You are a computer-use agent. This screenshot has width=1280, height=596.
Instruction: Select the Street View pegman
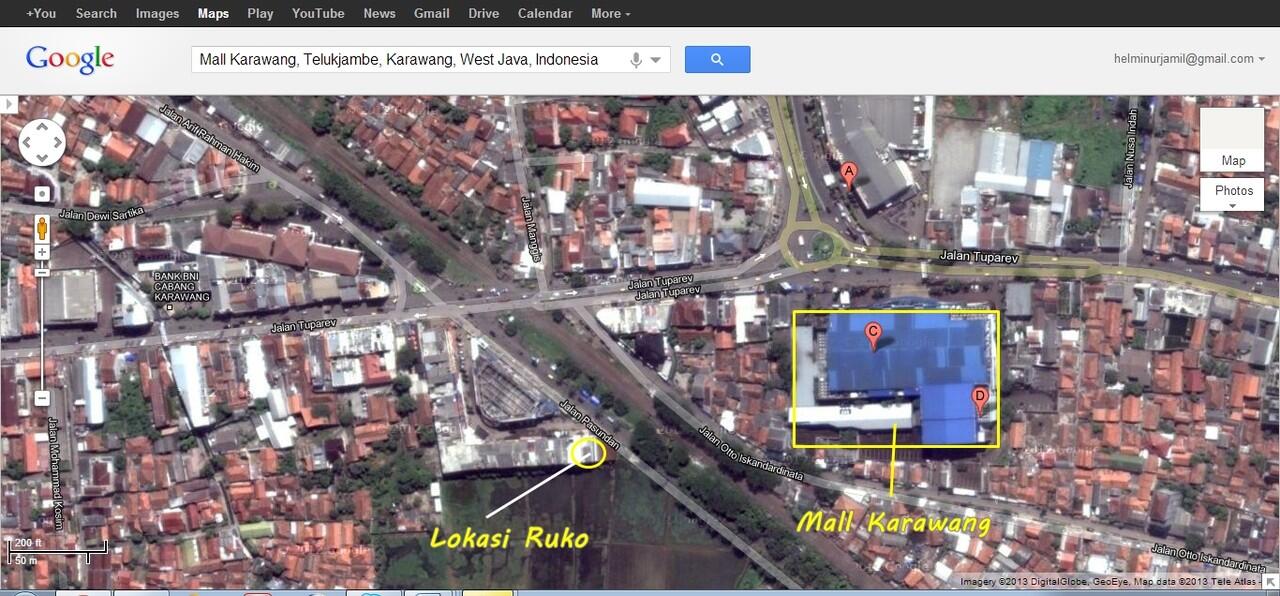[42, 227]
